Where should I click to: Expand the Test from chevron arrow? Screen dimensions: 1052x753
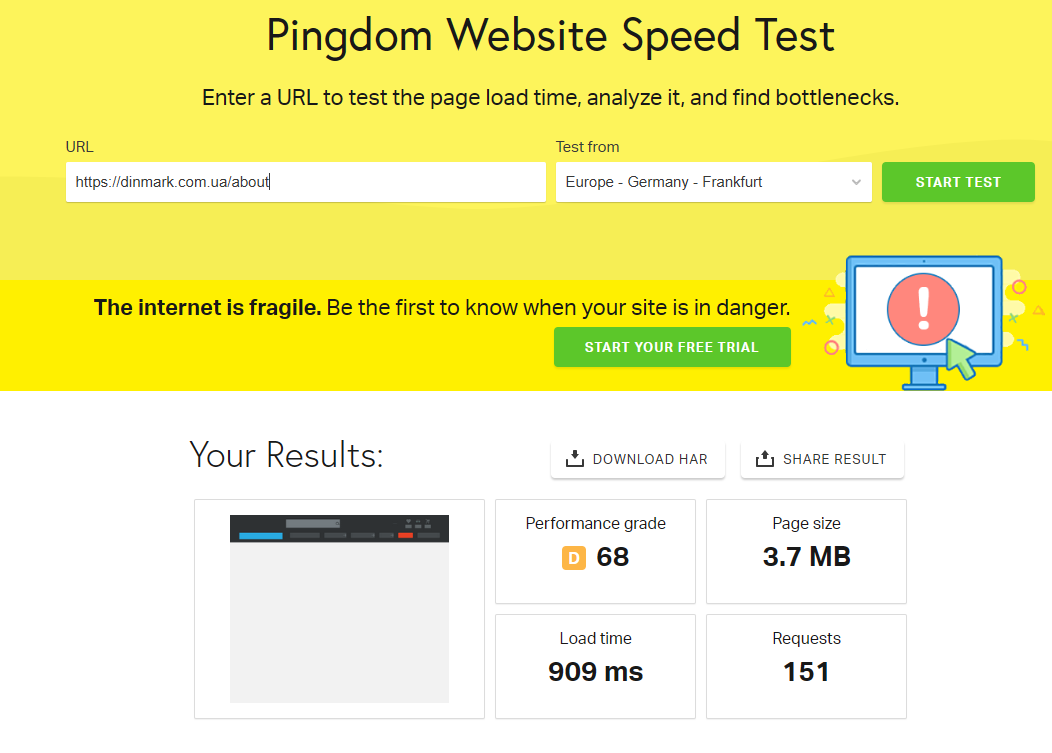click(856, 182)
